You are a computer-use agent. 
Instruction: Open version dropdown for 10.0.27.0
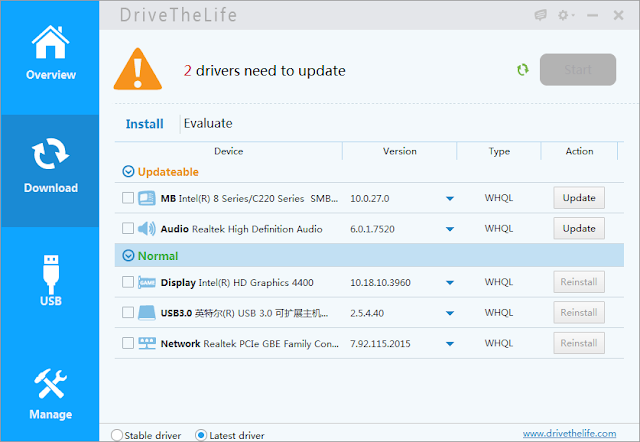pos(450,199)
